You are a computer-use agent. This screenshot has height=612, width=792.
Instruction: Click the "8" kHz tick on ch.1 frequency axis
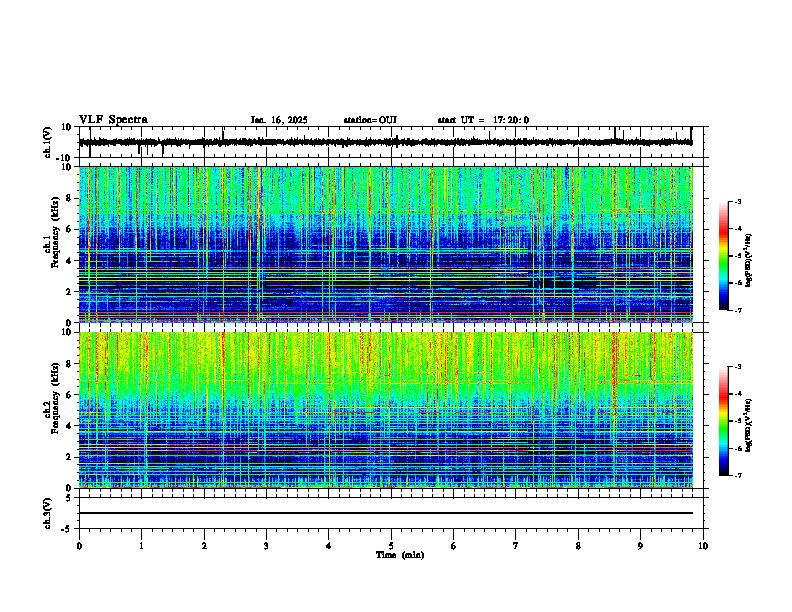70,198
